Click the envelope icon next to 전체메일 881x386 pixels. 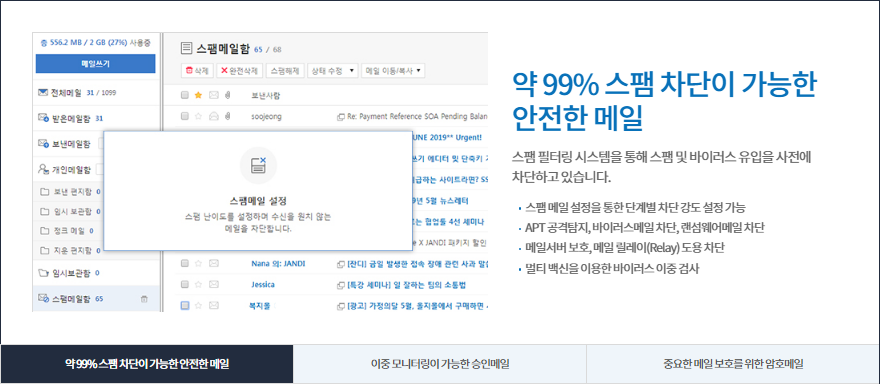pos(43,92)
